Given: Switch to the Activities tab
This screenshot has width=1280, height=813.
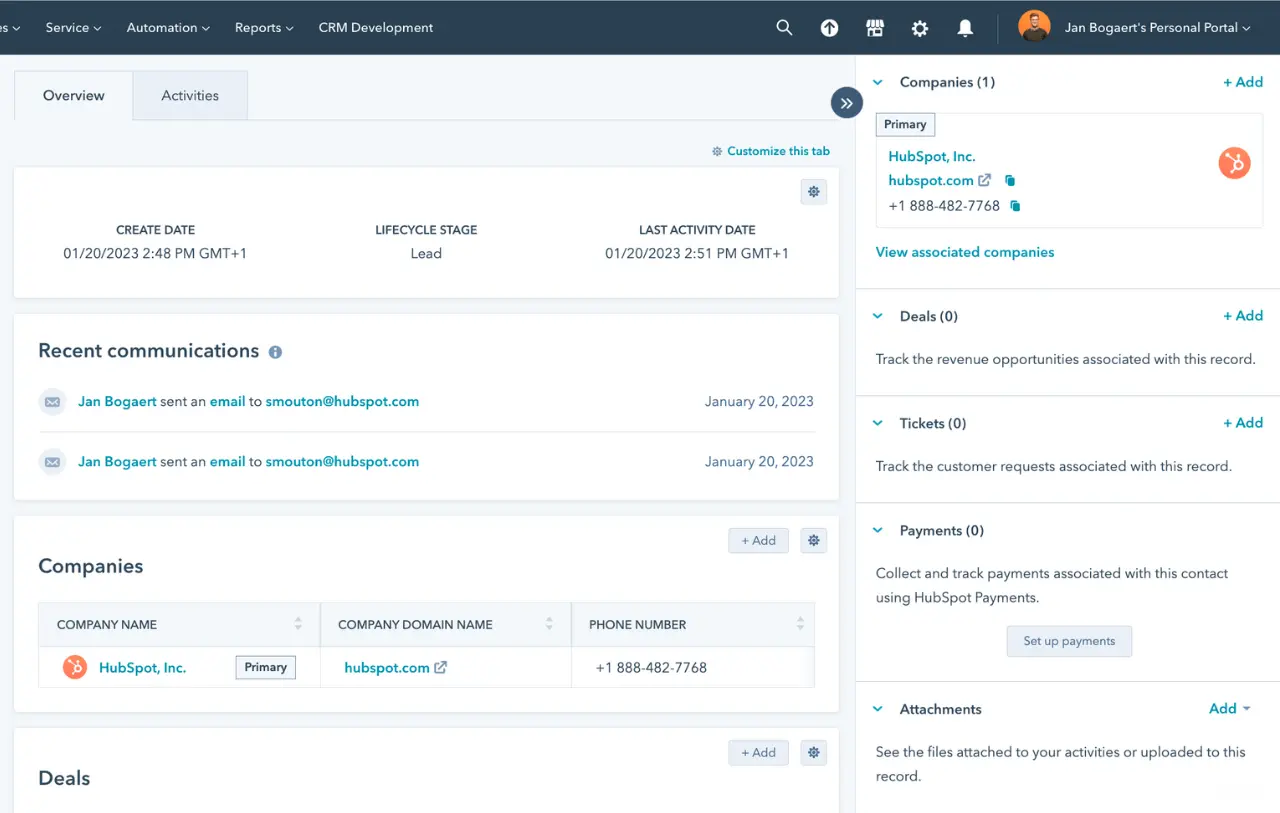Looking at the screenshot, I should 190,95.
